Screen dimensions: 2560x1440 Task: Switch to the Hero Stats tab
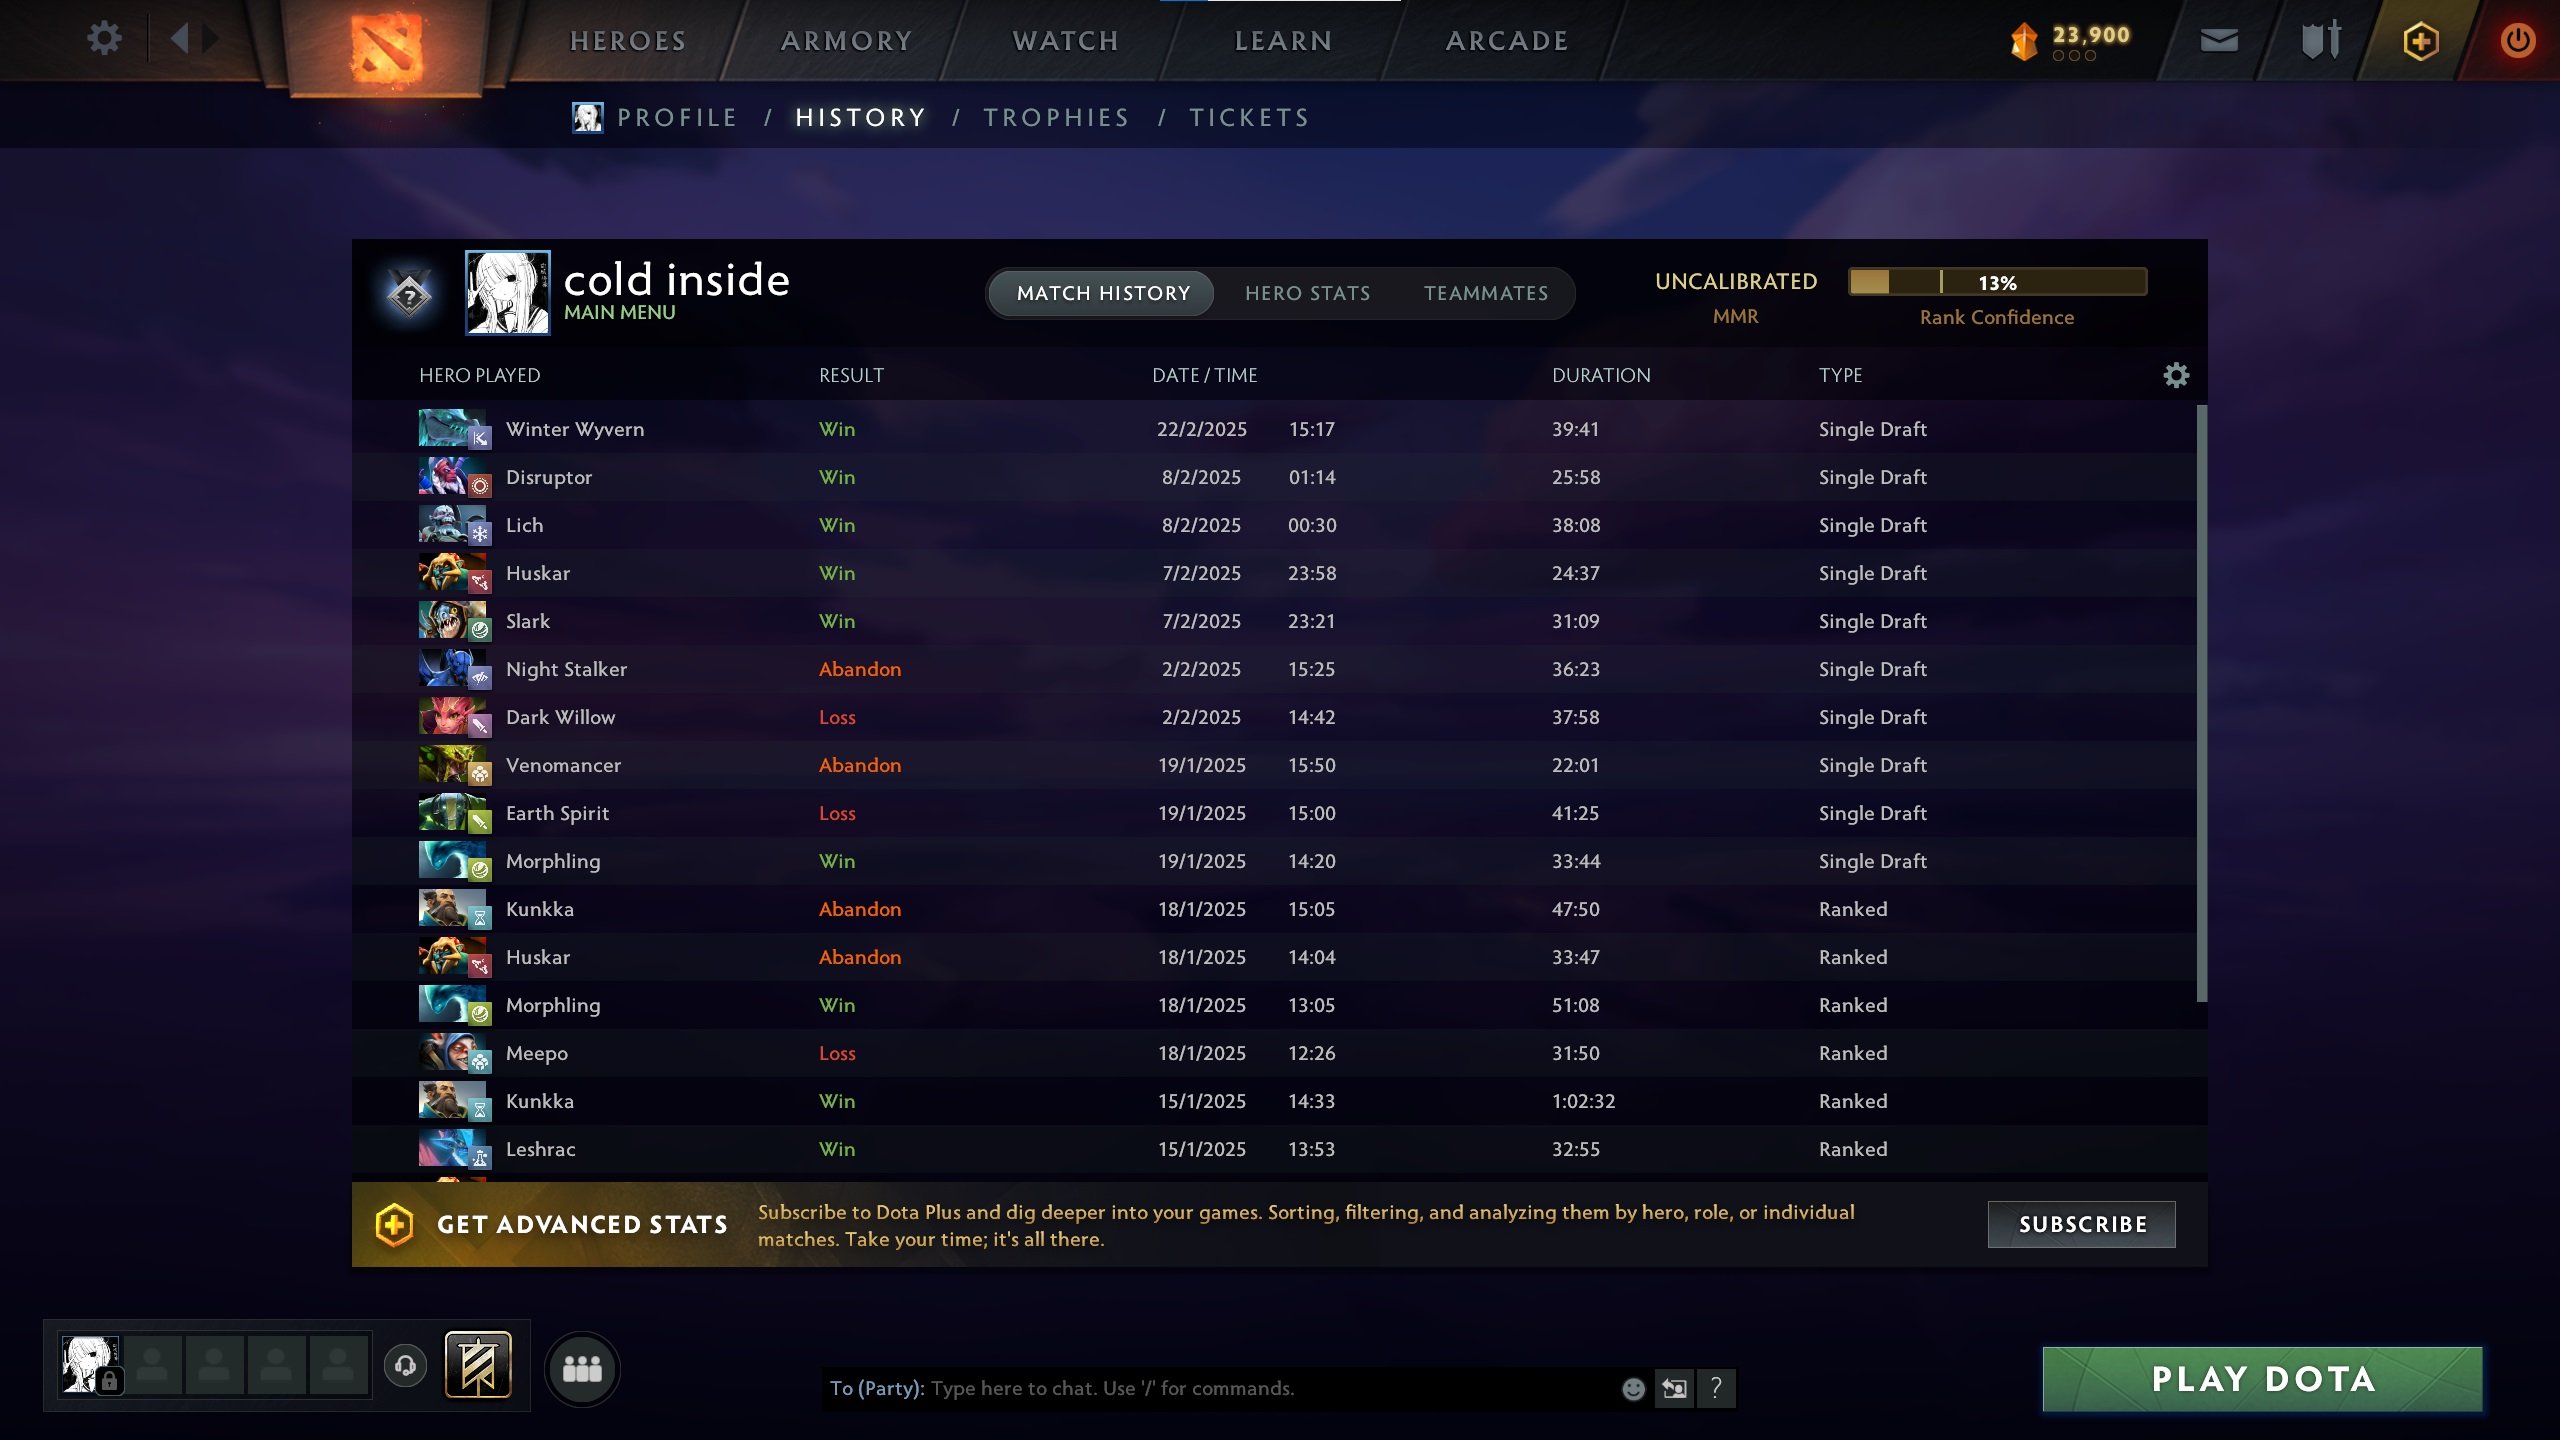tap(1307, 293)
